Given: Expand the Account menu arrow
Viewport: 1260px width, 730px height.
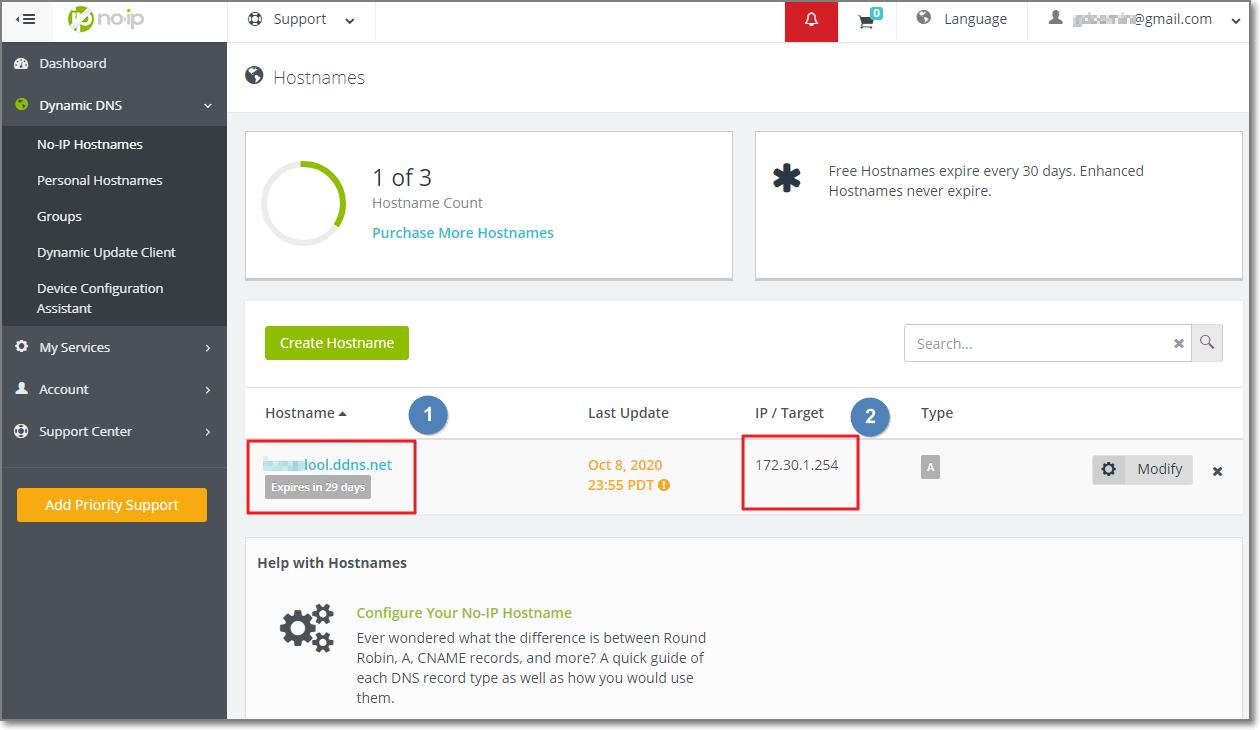Looking at the screenshot, I should pyautogui.click(x=208, y=390).
